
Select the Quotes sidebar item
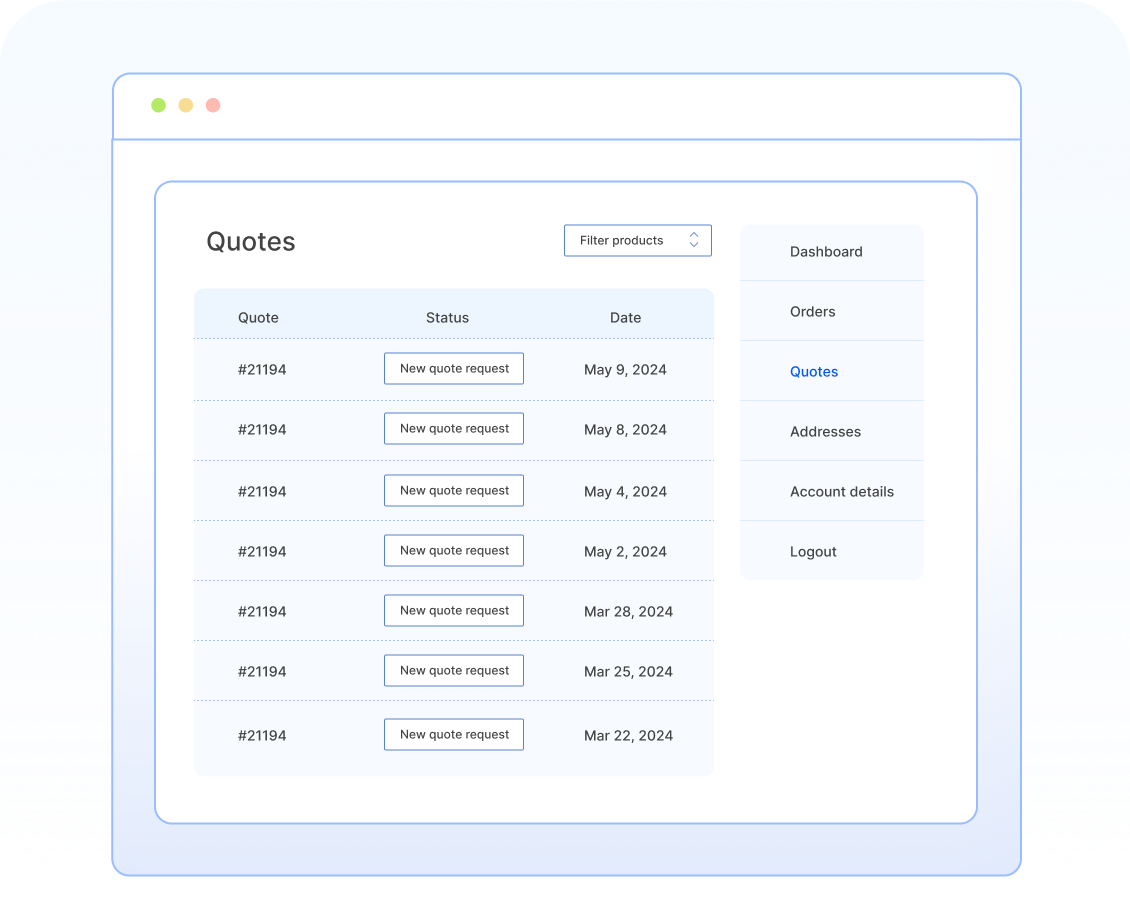click(x=813, y=371)
